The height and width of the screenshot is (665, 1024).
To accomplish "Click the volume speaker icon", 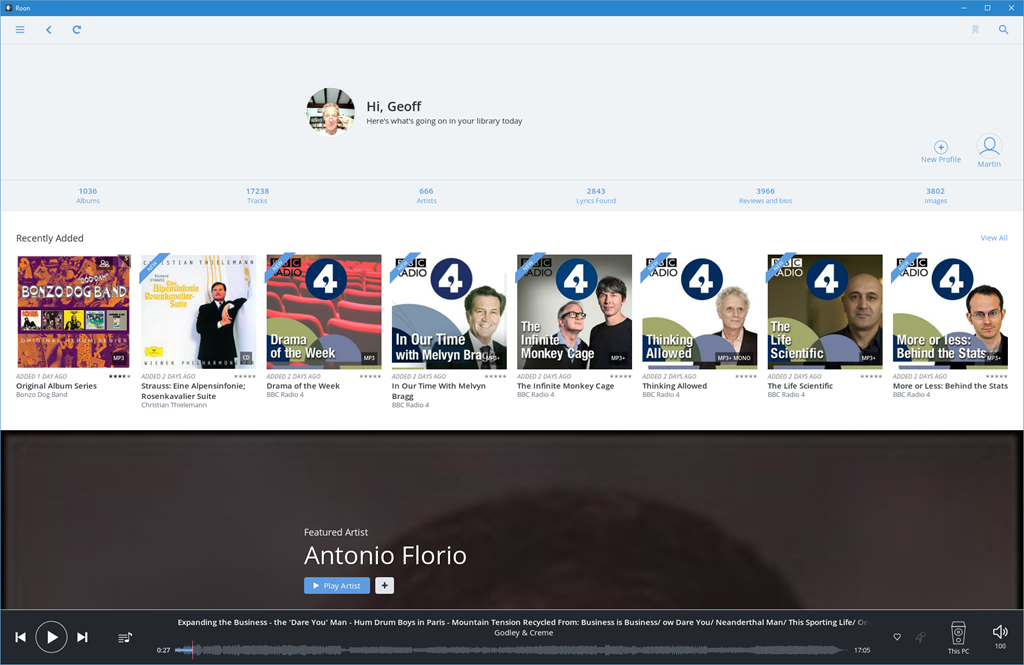I will pyautogui.click(x=999, y=632).
